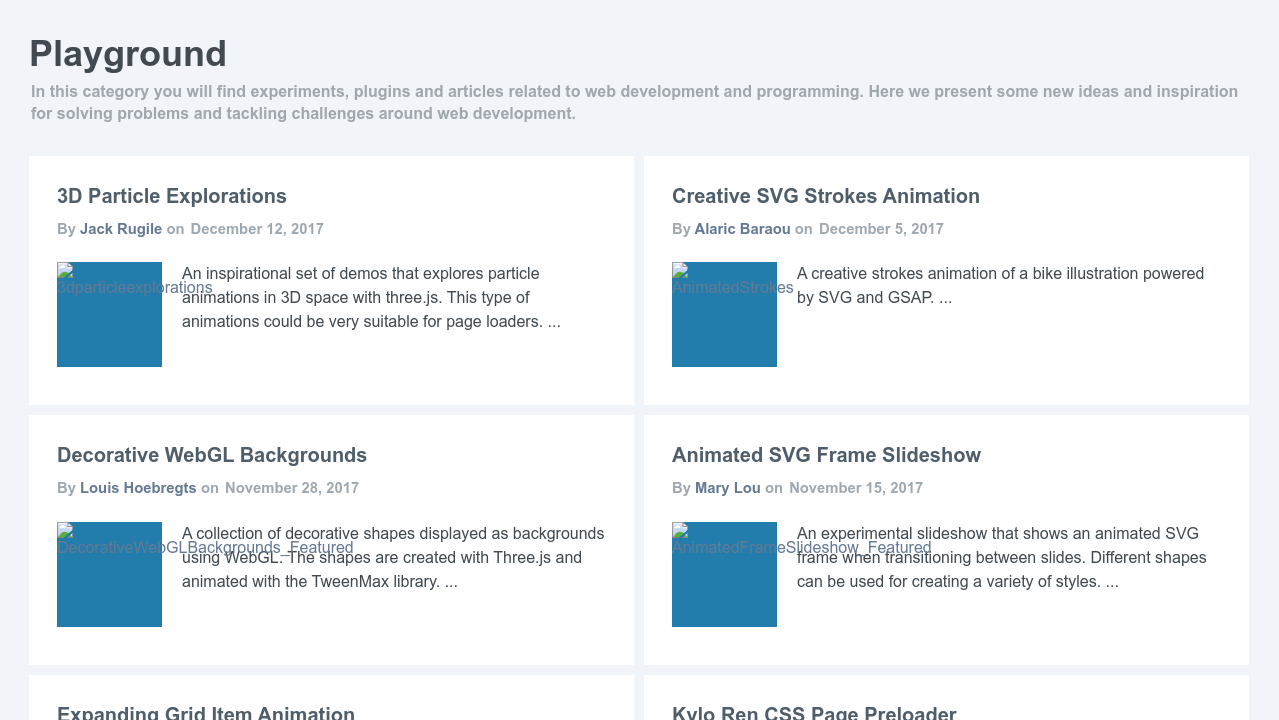1279x720 pixels.
Task: Open the 3D Particle Explorations article title
Action: pyautogui.click(x=172, y=196)
